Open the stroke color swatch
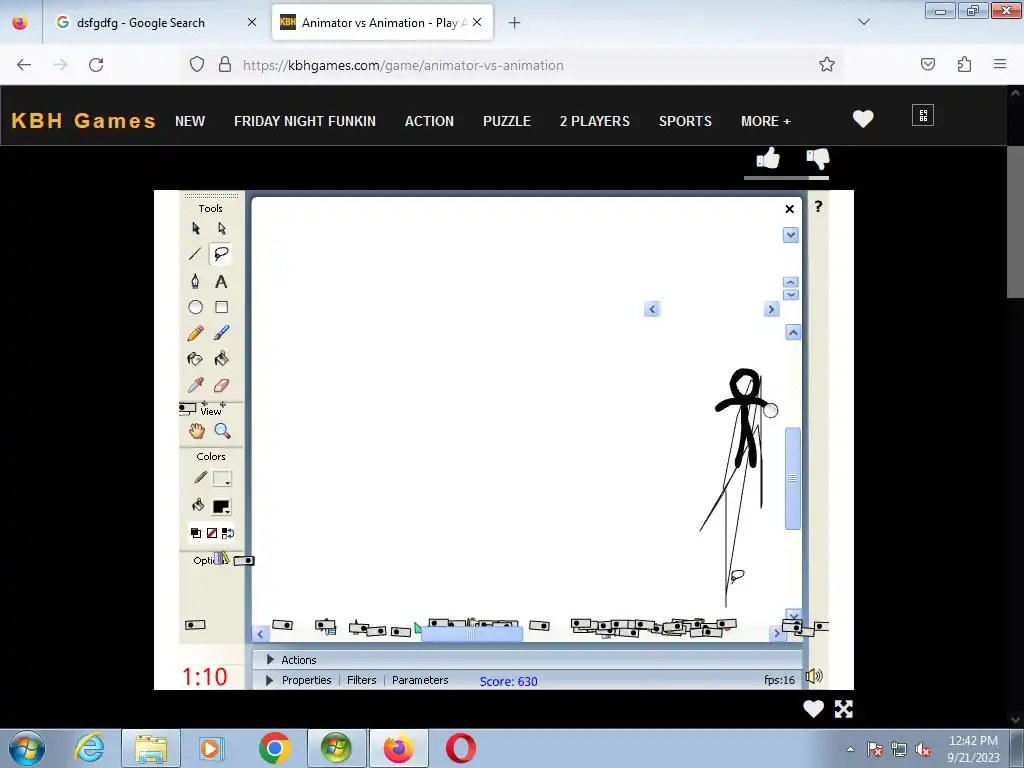 tap(222, 479)
